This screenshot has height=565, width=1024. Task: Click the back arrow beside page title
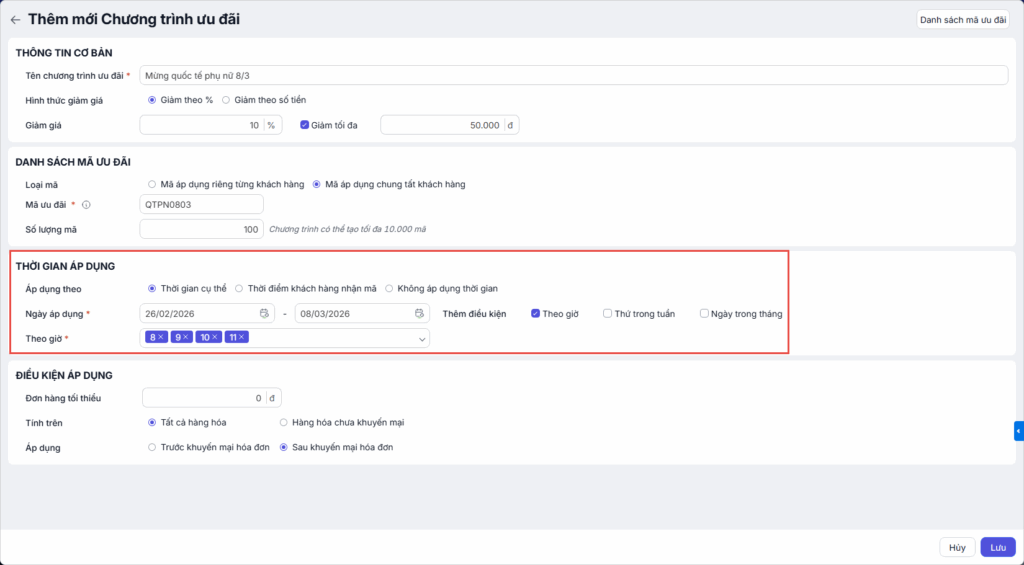click(15, 19)
